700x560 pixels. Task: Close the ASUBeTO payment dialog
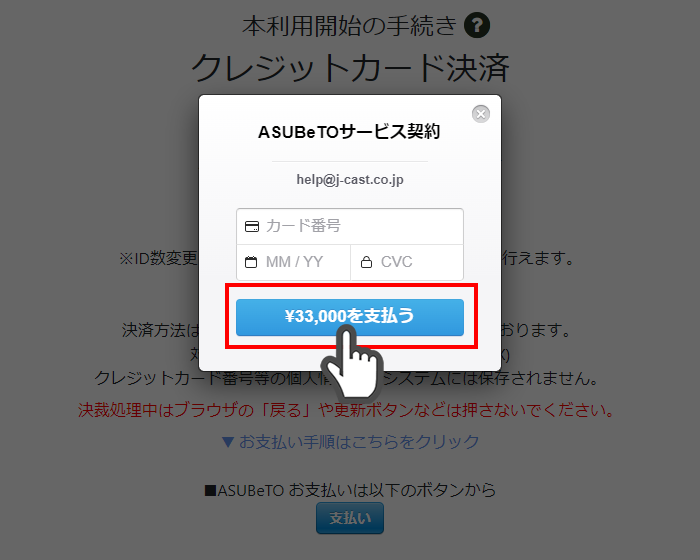click(x=481, y=114)
